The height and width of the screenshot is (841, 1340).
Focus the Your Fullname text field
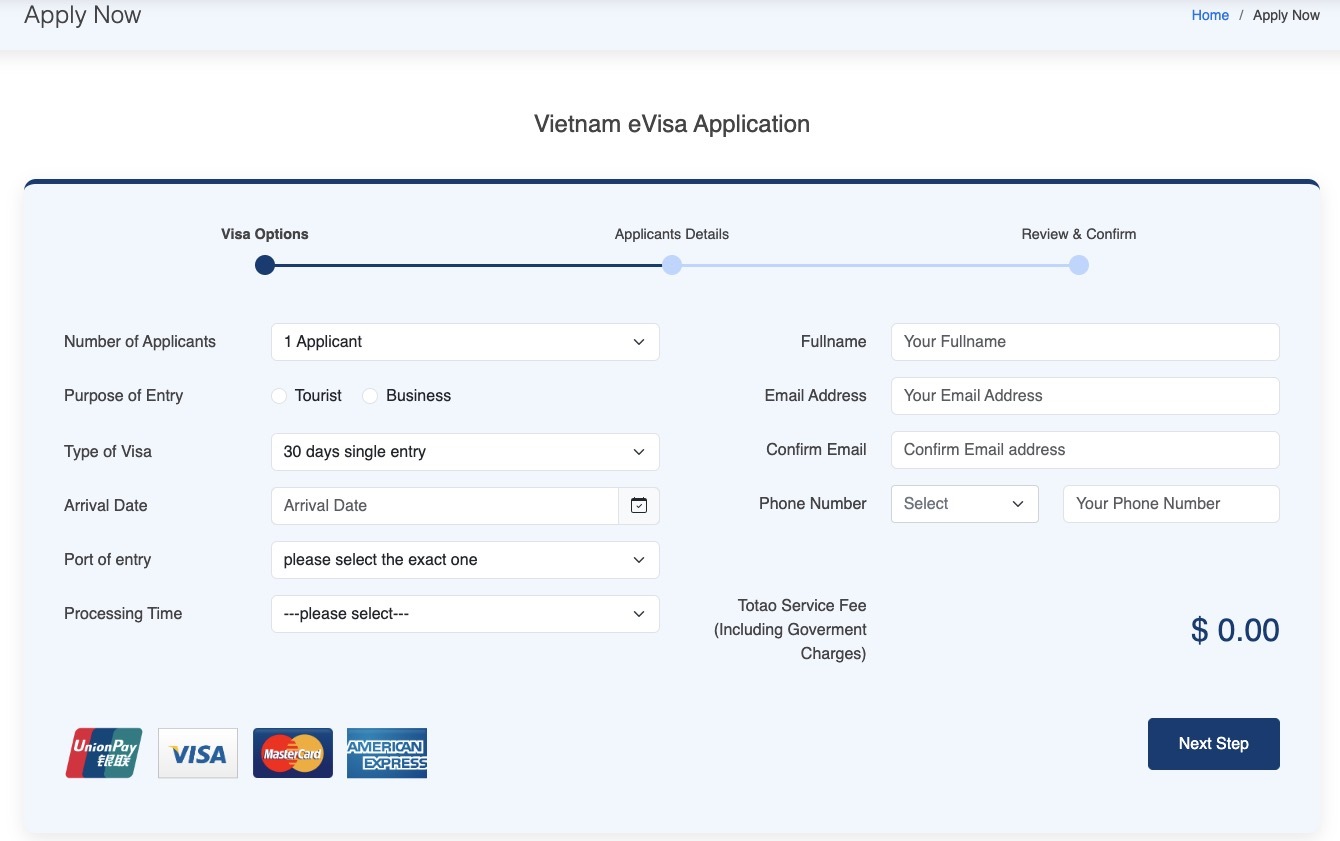[x=1085, y=342]
